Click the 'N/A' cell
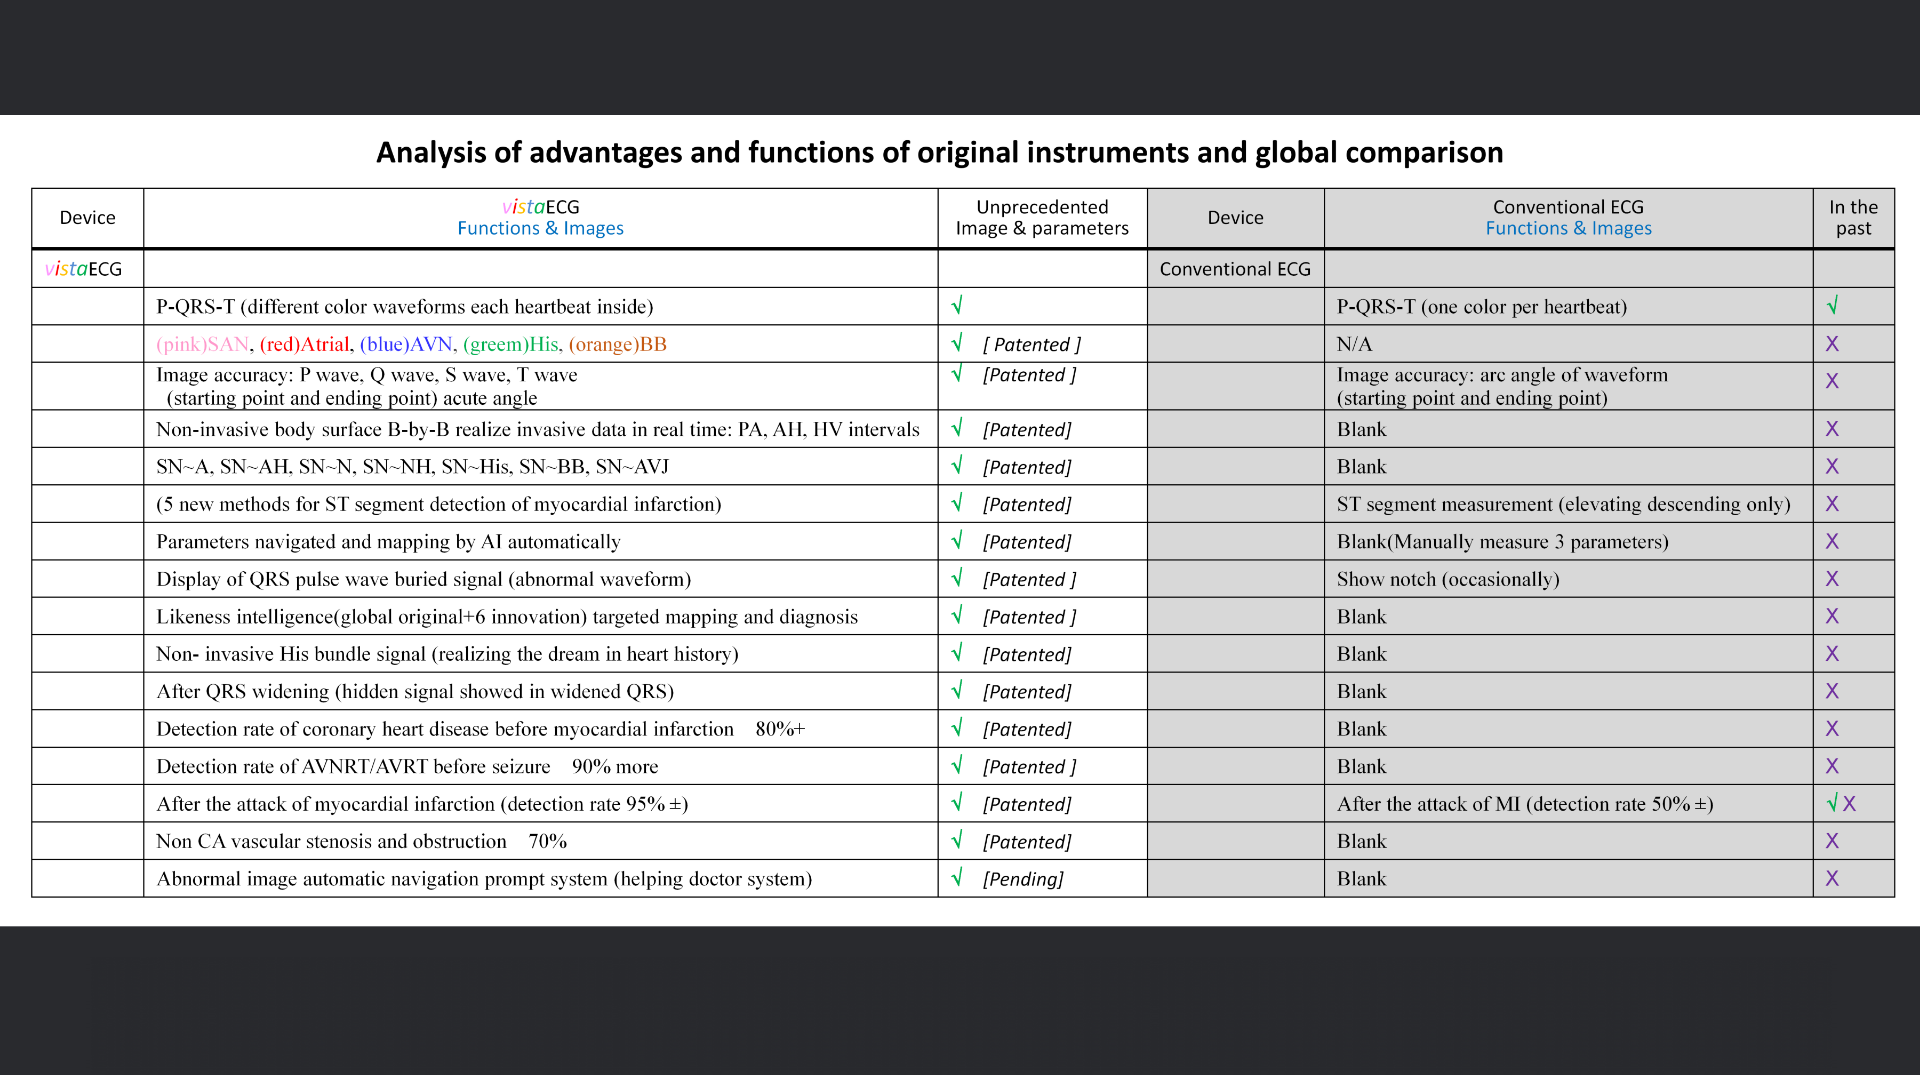Viewport: 1920px width, 1075px height. coord(1355,345)
